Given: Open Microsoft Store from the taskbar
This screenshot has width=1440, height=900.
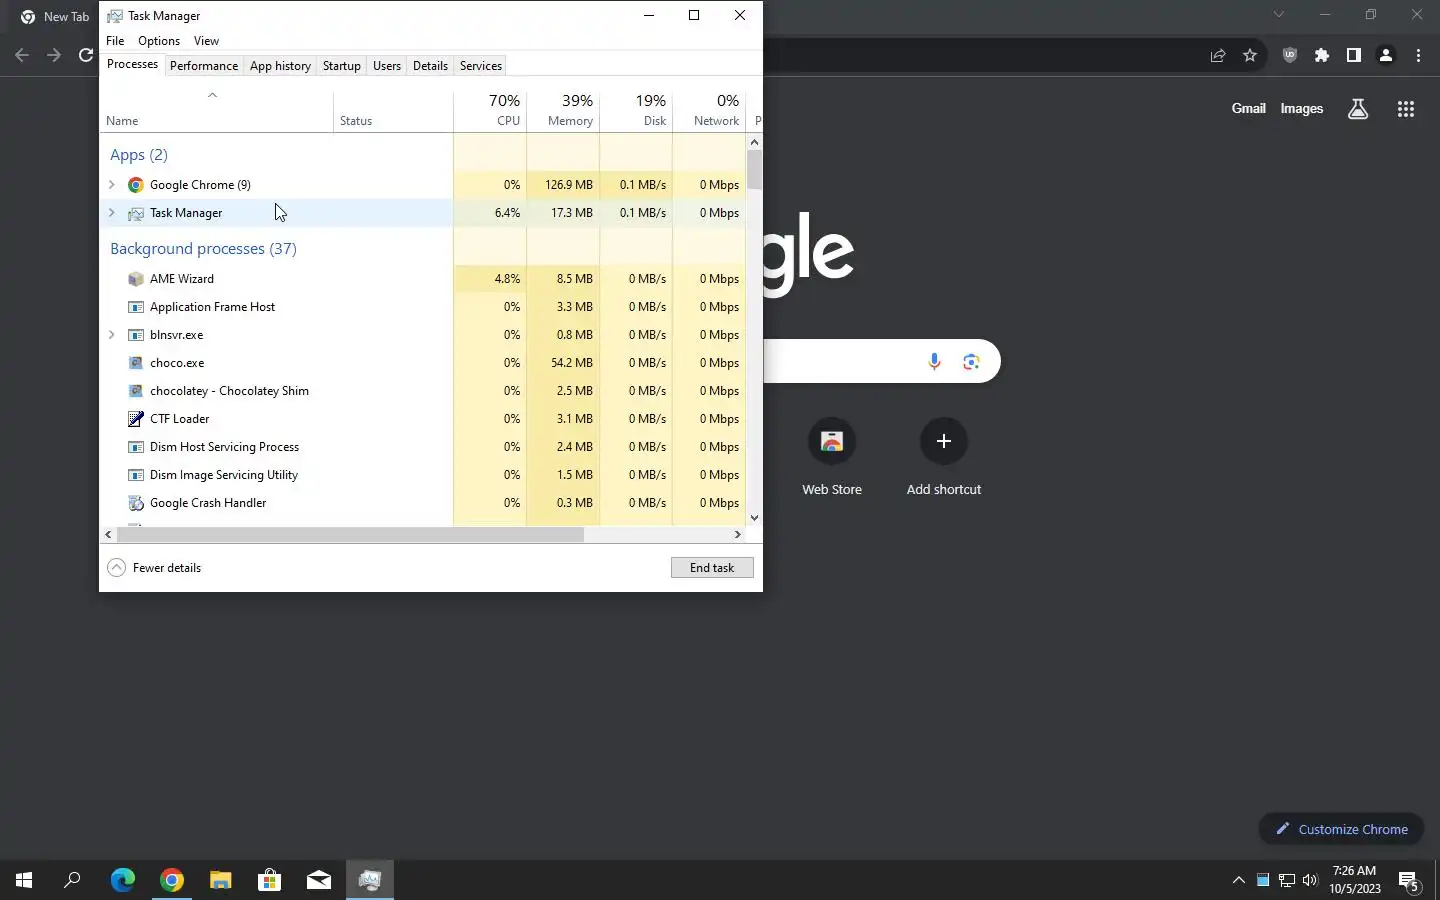Looking at the screenshot, I should coord(270,880).
